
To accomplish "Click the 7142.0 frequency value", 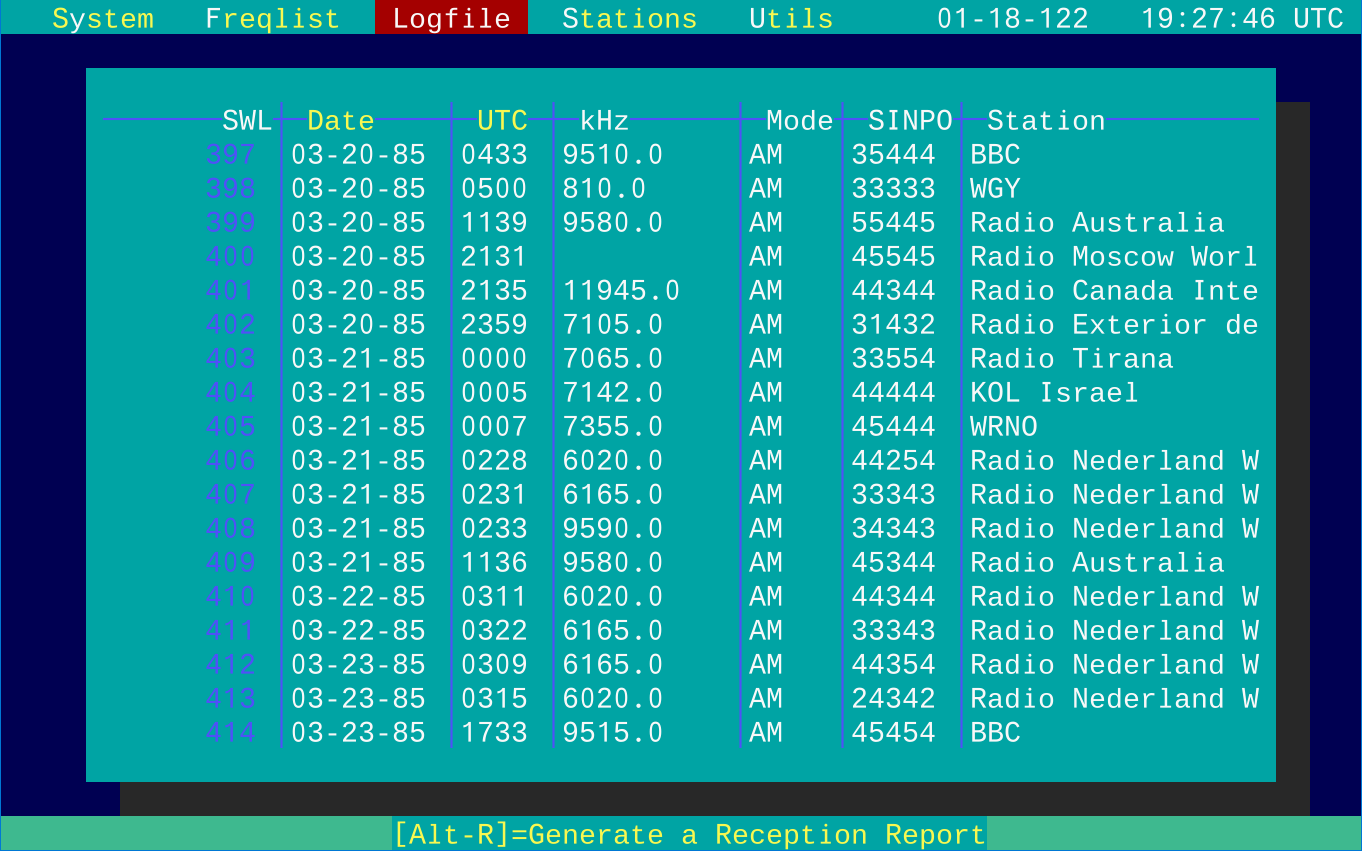I will tap(613, 393).
